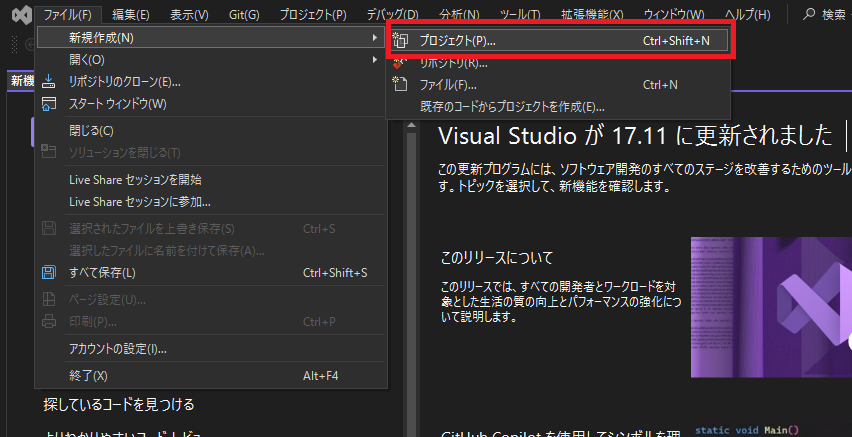Screen dimensions: 852x437
Task: Click 終了(X) to exit Visual Studio
Action: point(88,376)
